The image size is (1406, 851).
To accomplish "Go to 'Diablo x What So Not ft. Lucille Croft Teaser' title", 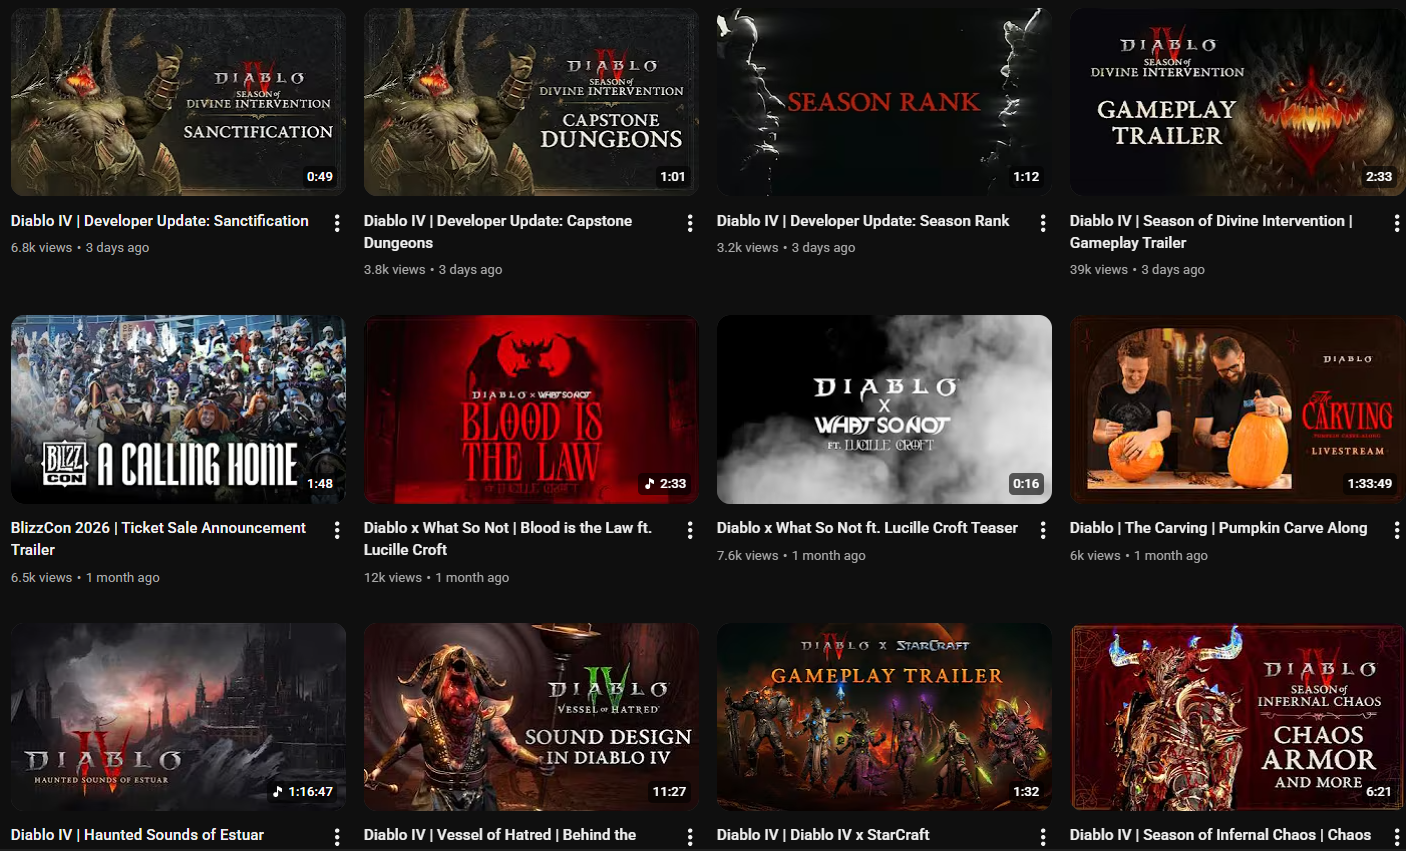I will (x=867, y=528).
